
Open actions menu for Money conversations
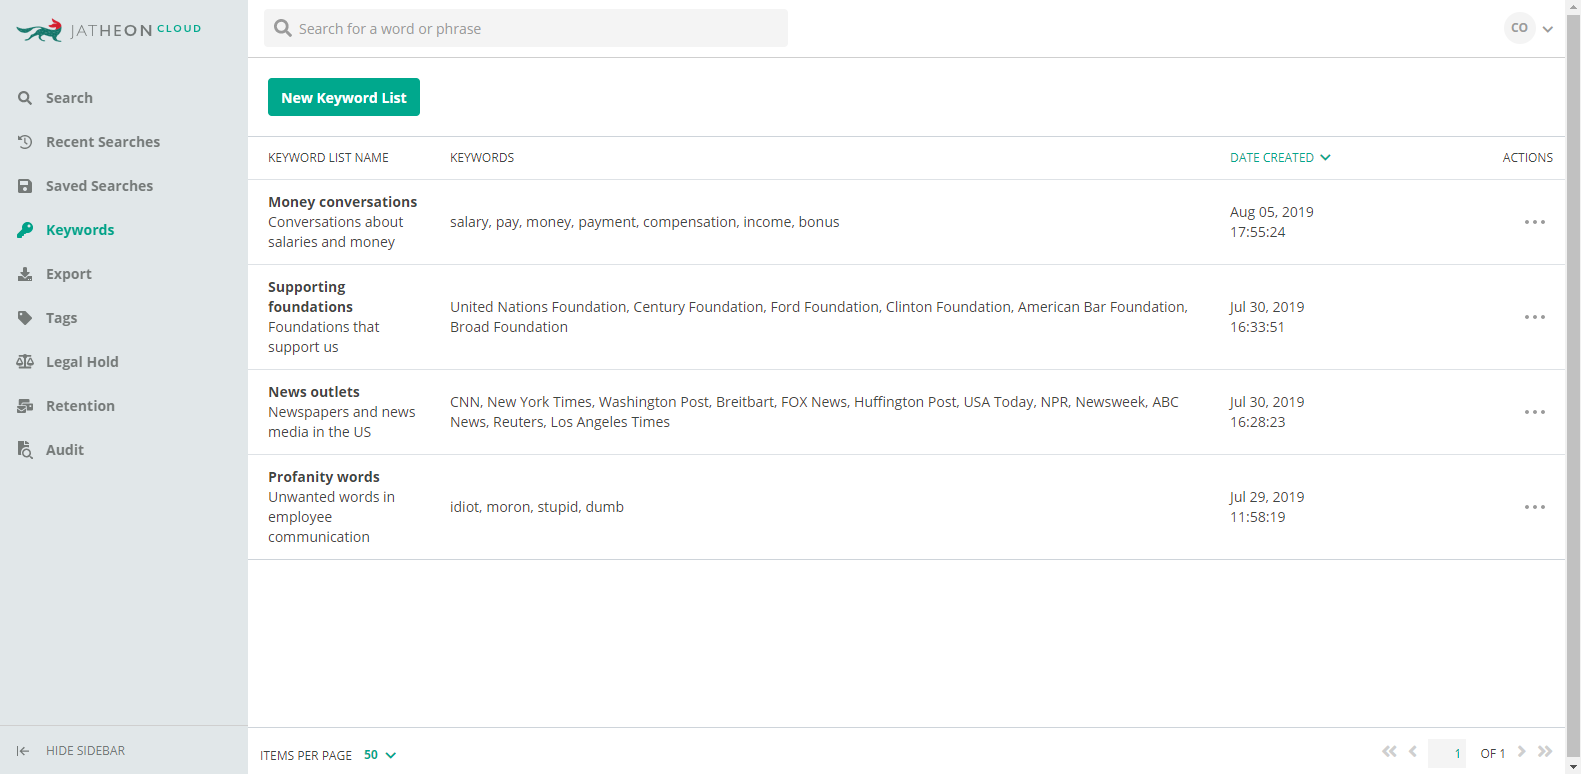(1535, 222)
